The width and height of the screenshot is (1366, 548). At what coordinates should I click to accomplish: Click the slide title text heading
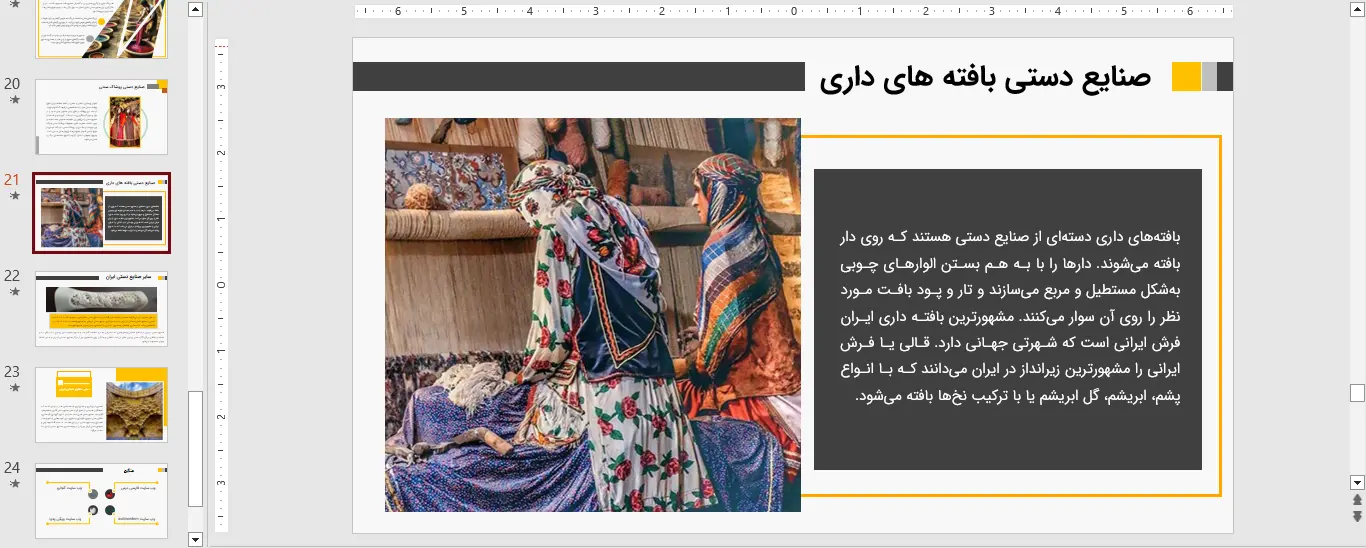click(x=985, y=78)
